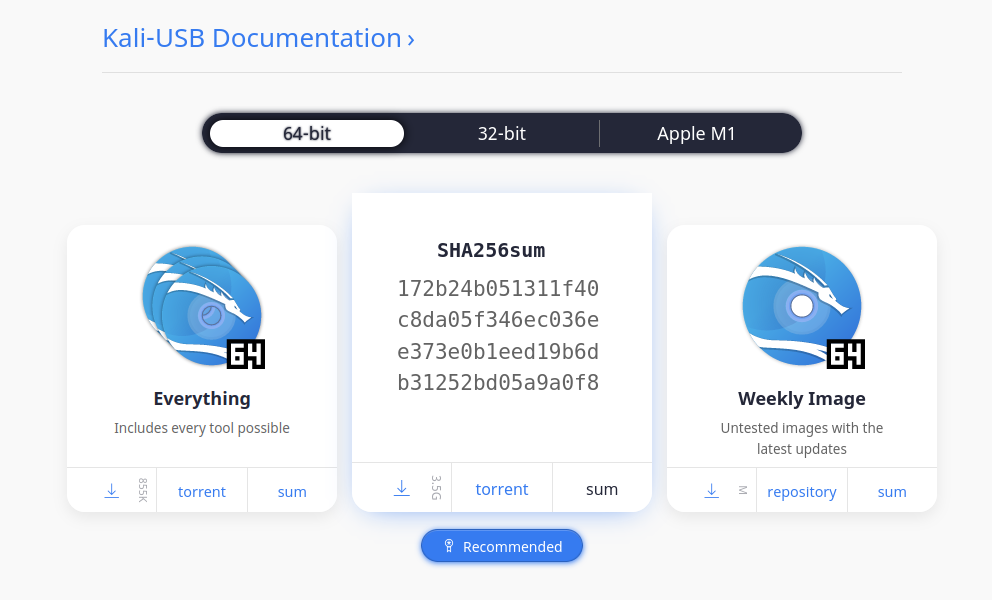Screen dimensions: 992x600
Task: Show sum for the Everything image
Action: click(x=292, y=492)
